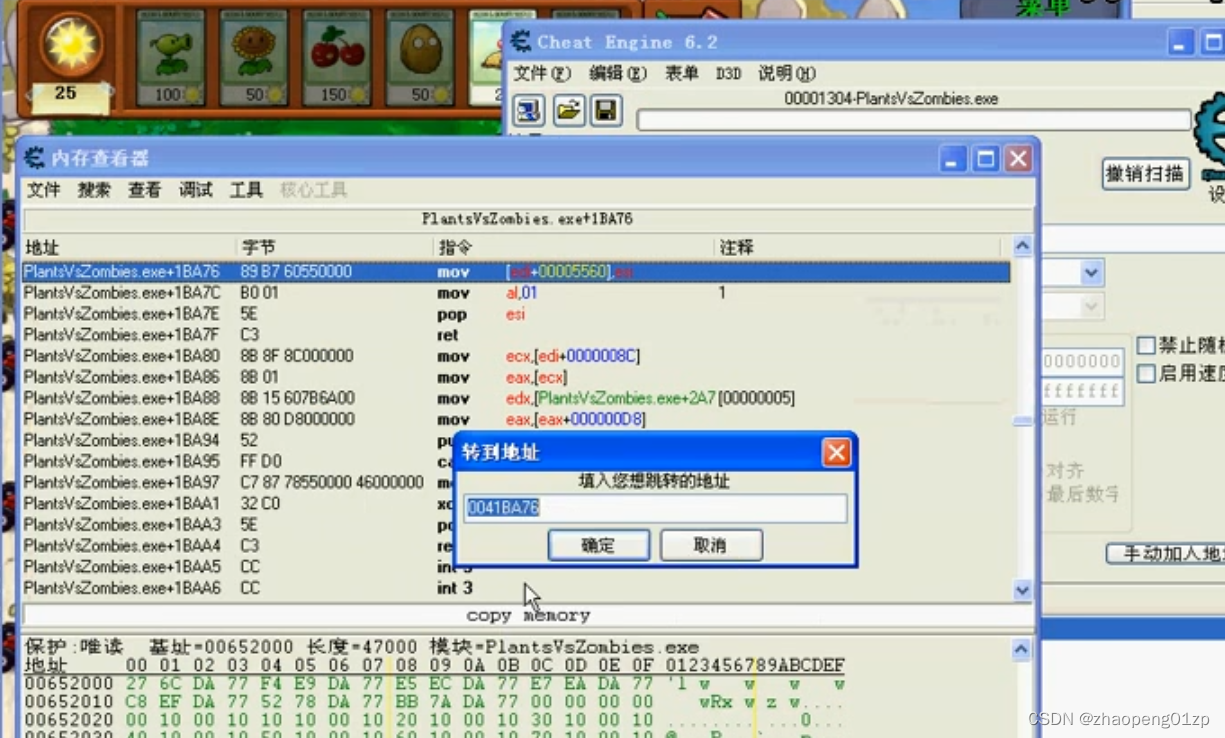This screenshot has height=738, width=1225.
Task: Open the 文件(F) menu in Cheat Engine
Action: (x=542, y=74)
